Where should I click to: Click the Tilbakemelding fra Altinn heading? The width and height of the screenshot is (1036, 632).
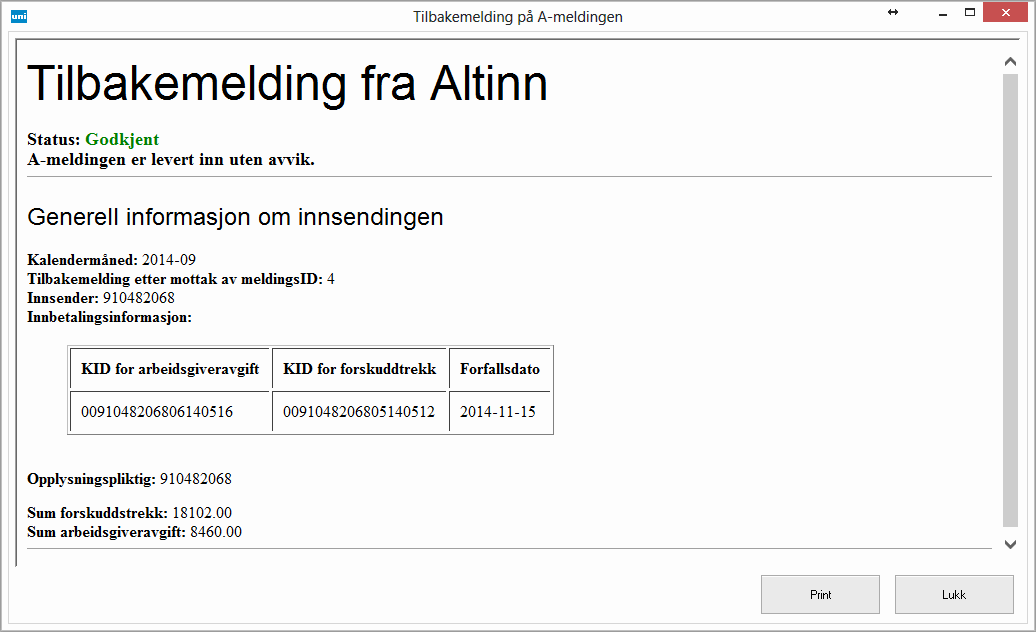coord(288,84)
